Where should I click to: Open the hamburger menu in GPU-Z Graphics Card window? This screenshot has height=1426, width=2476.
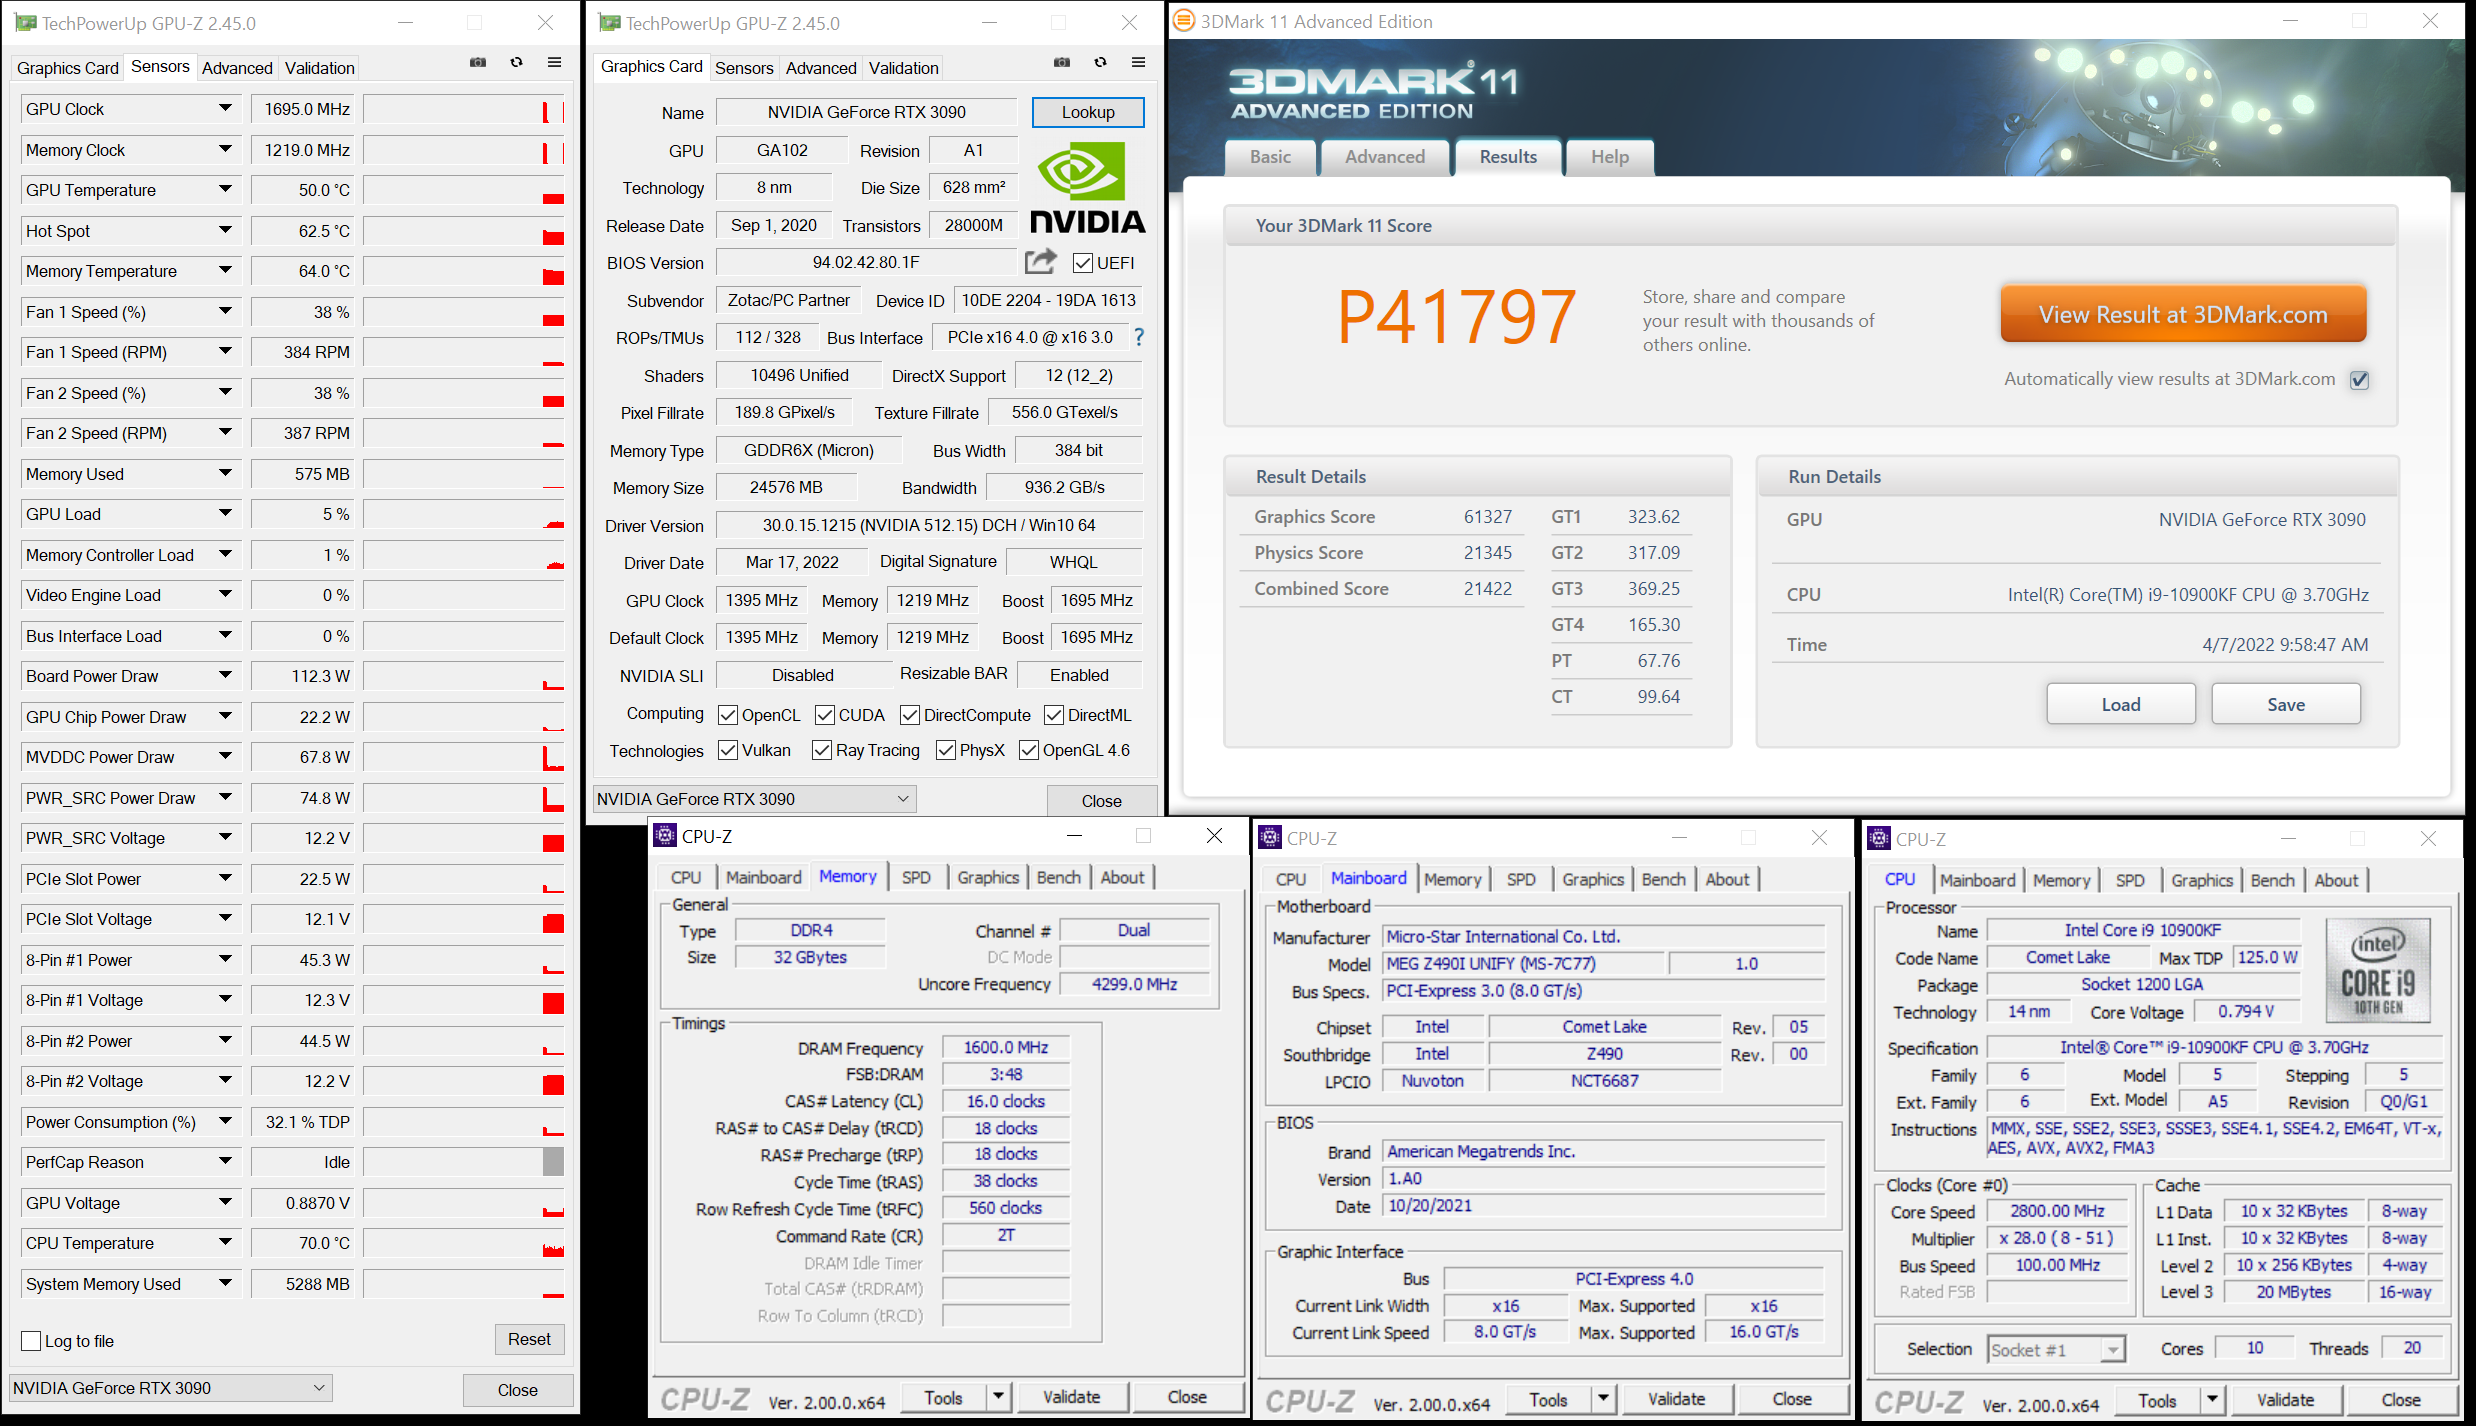coord(1138,63)
